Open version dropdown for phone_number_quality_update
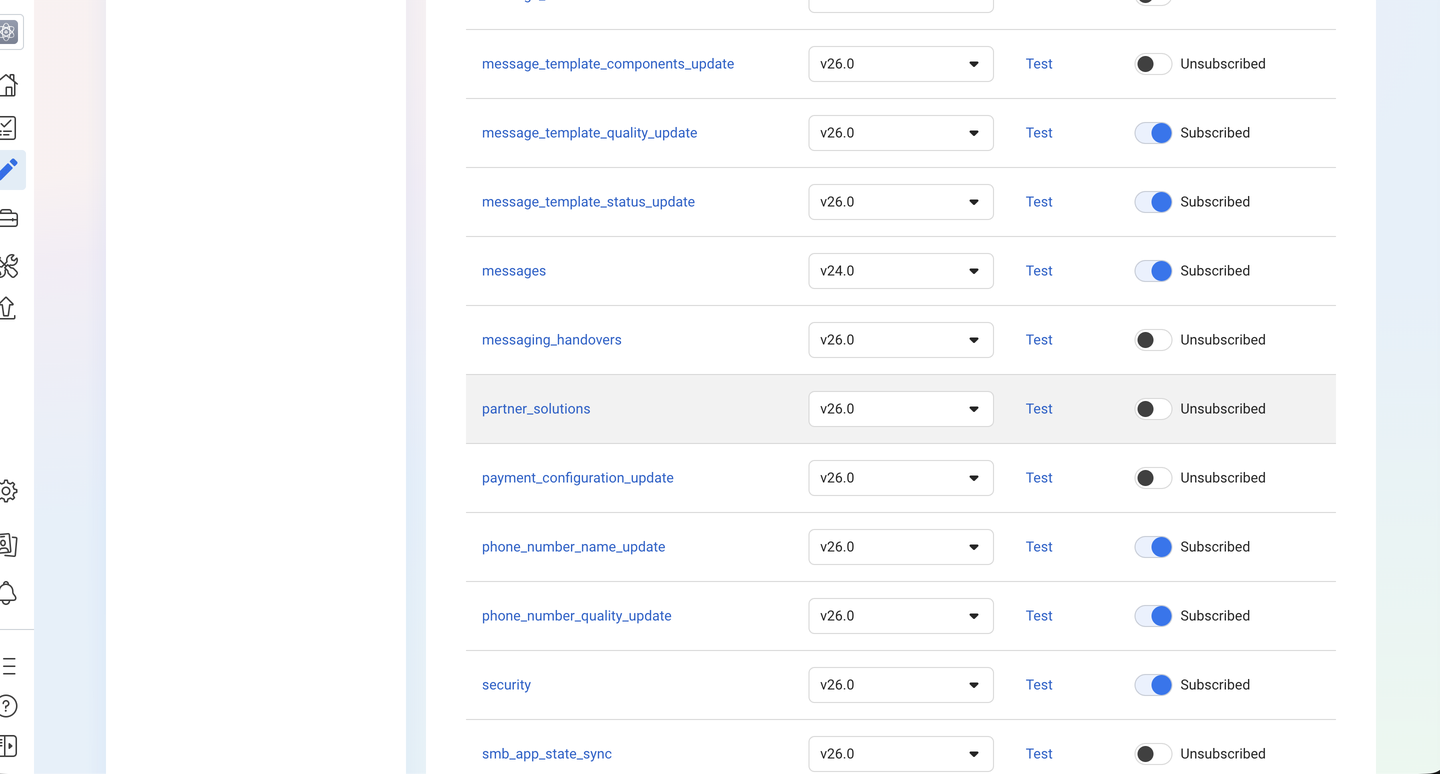 [x=901, y=616]
